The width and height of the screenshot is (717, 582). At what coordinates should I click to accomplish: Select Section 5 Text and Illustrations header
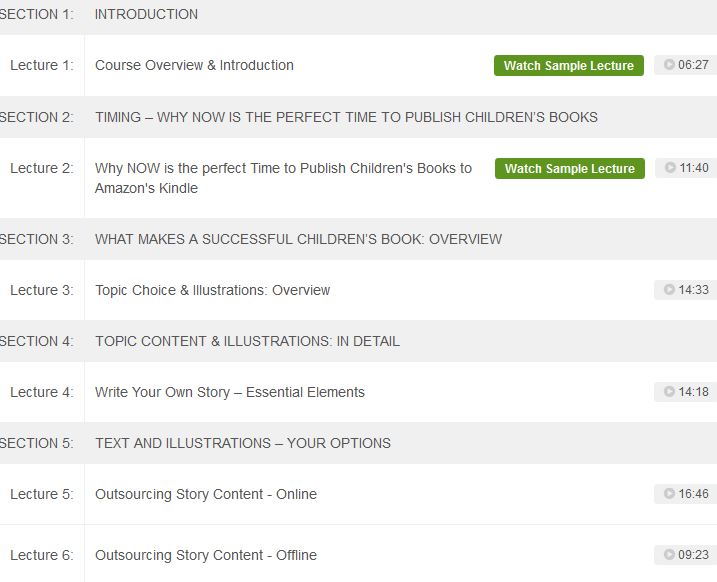pyautogui.click(x=358, y=443)
